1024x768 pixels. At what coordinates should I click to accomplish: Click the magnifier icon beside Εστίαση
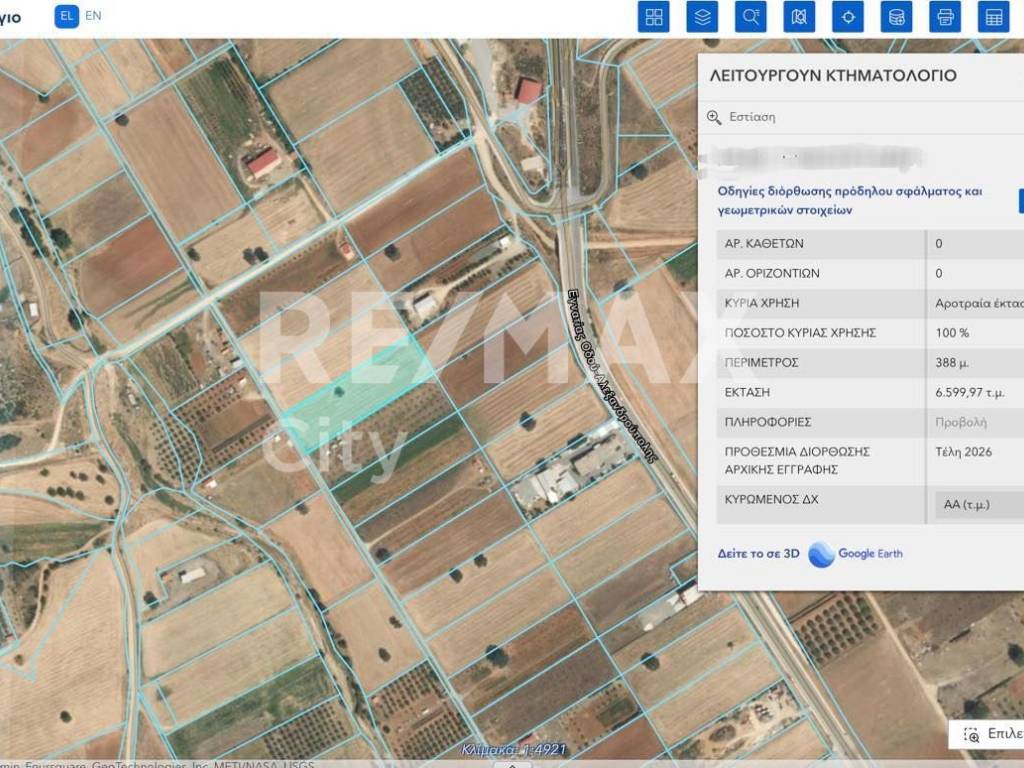coord(714,117)
